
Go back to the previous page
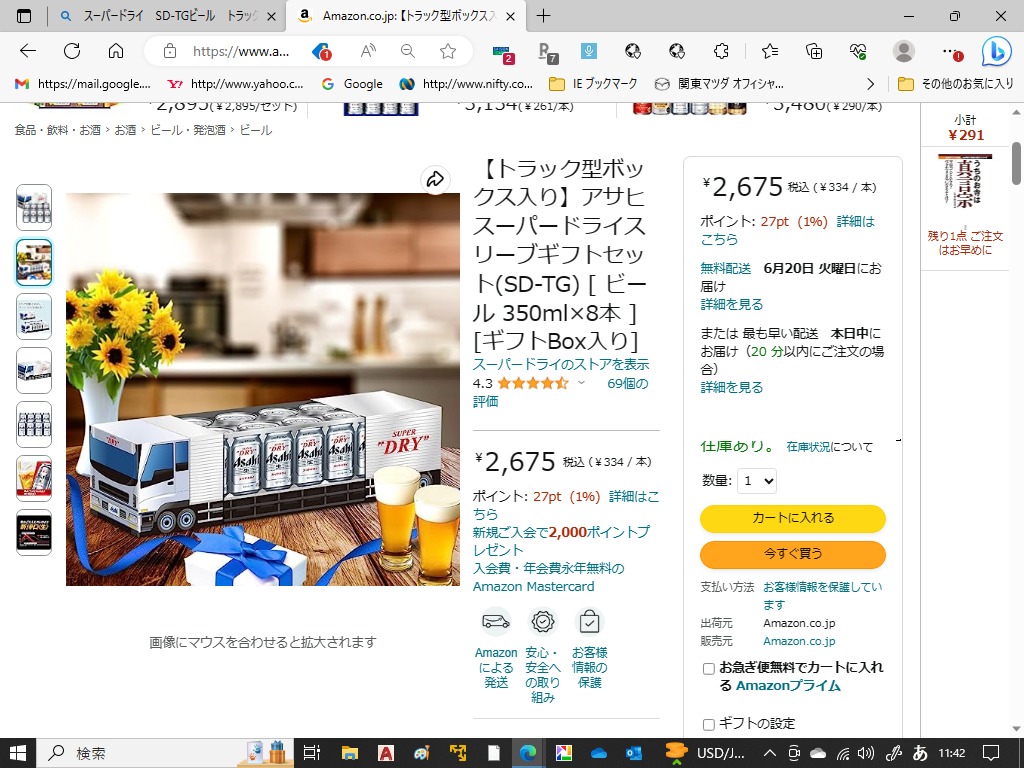(27, 51)
